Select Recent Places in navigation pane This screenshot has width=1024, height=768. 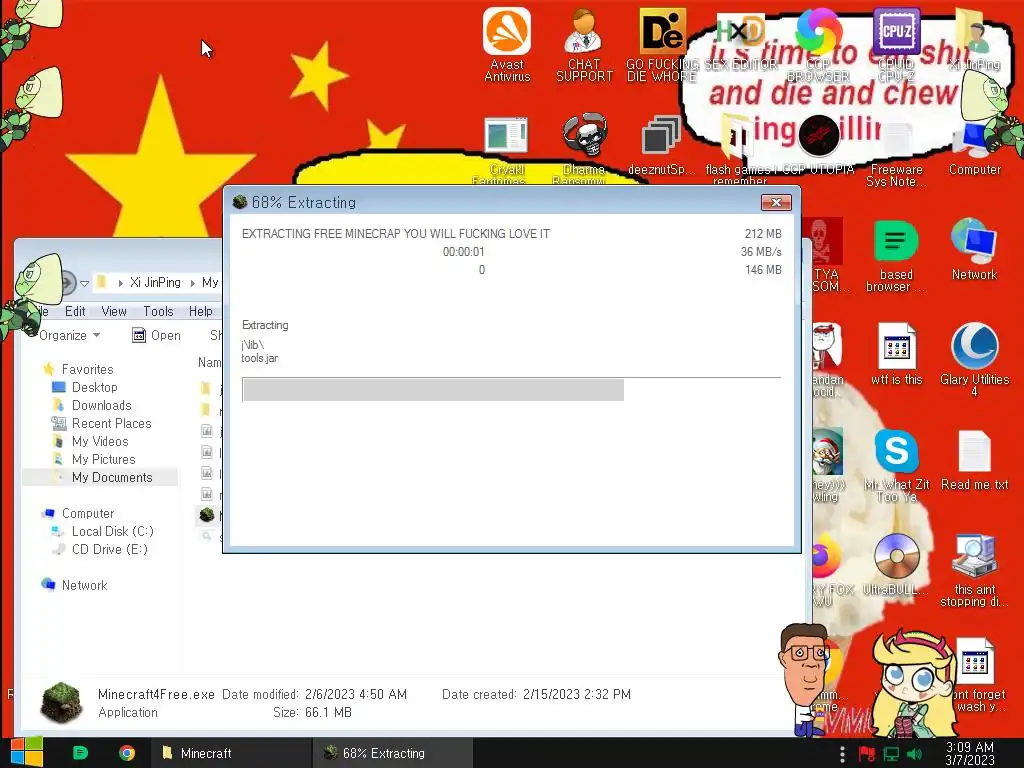pyautogui.click(x=102, y=423)
